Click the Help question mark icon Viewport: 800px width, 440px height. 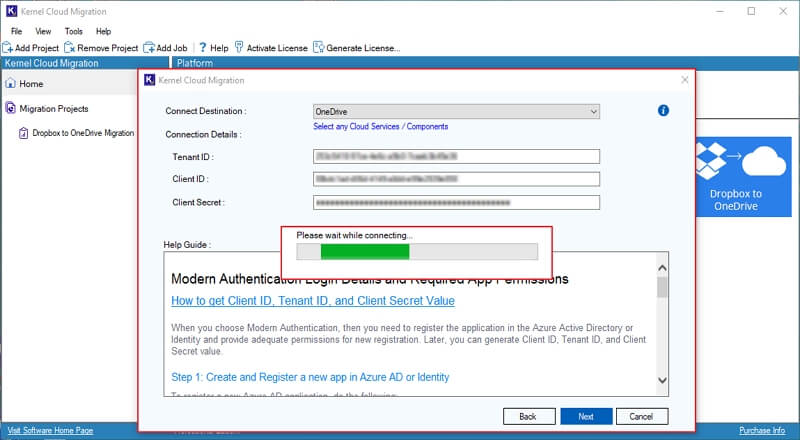tap(203, 47)
